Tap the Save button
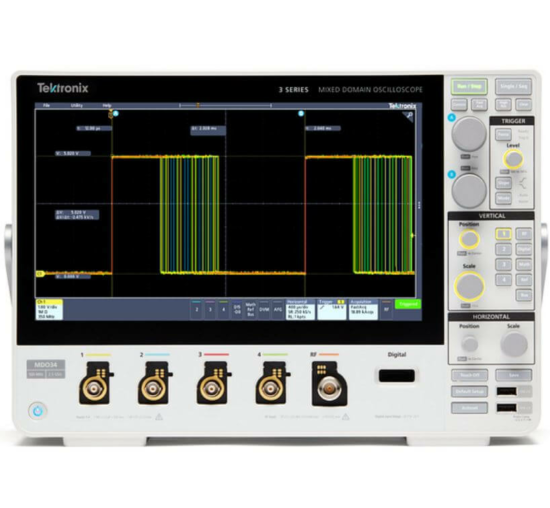 click(x=514, y=375)
